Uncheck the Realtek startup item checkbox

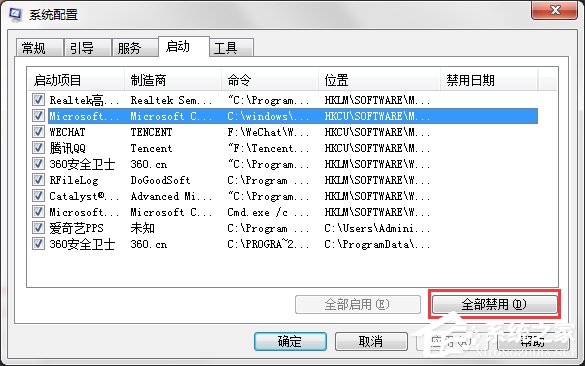pos(38,100)
